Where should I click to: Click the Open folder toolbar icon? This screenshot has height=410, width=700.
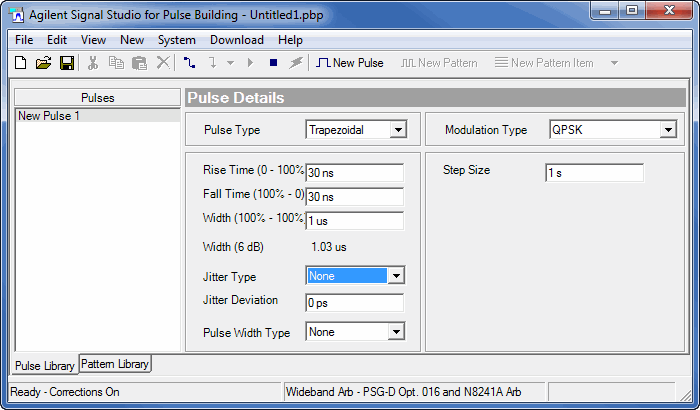[43, 63]
